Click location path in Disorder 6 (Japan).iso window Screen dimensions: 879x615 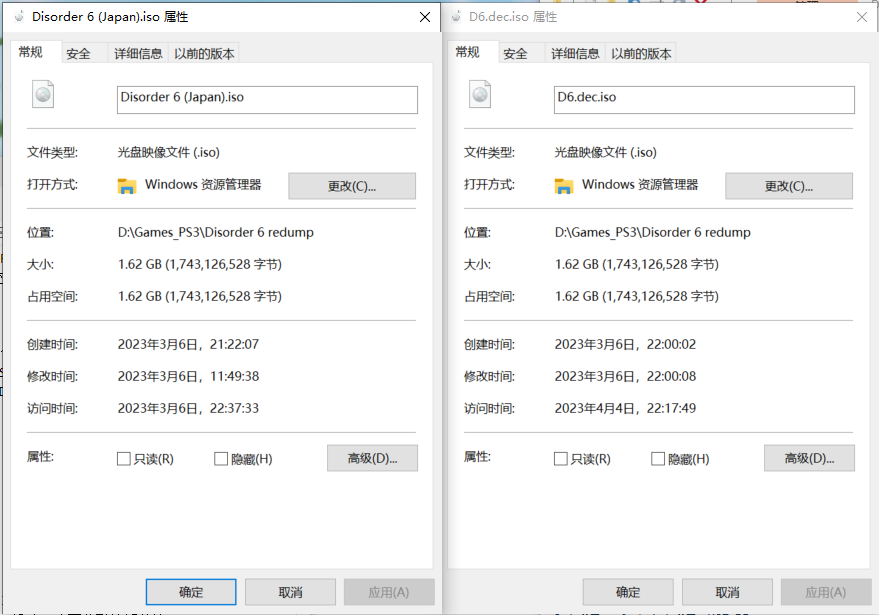[x=216, y=232]
